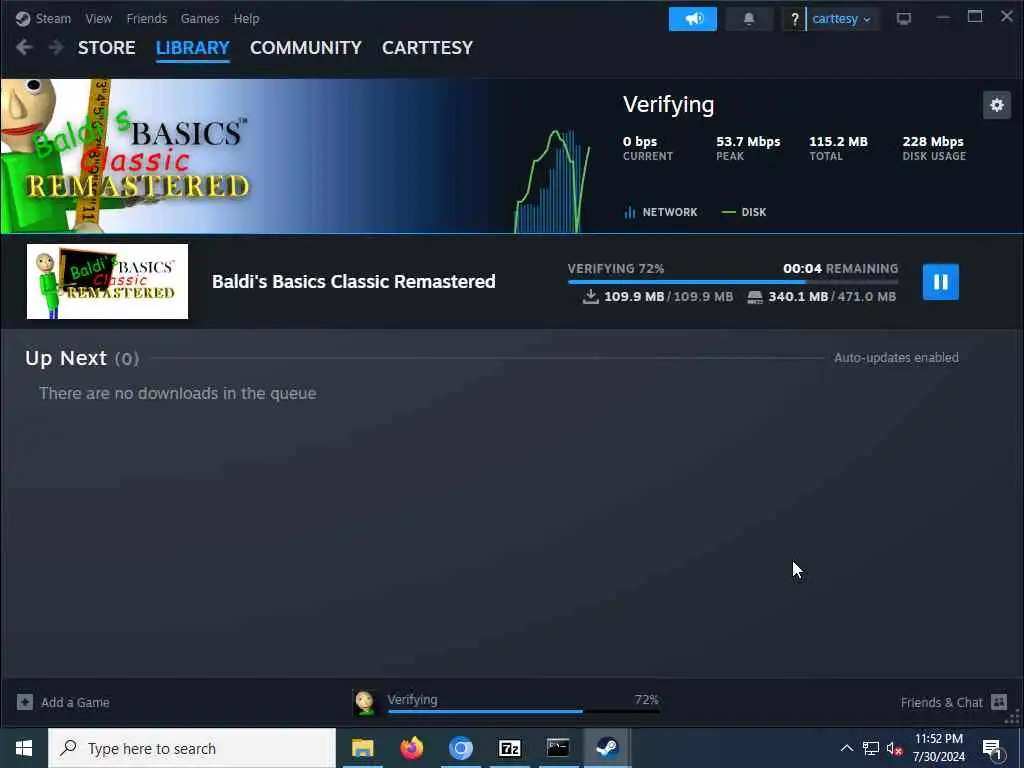Image resolution: width=1024 pixels, height=768 pixels.
Task: Open the notifications bell
Action: (x=748, y=19)
